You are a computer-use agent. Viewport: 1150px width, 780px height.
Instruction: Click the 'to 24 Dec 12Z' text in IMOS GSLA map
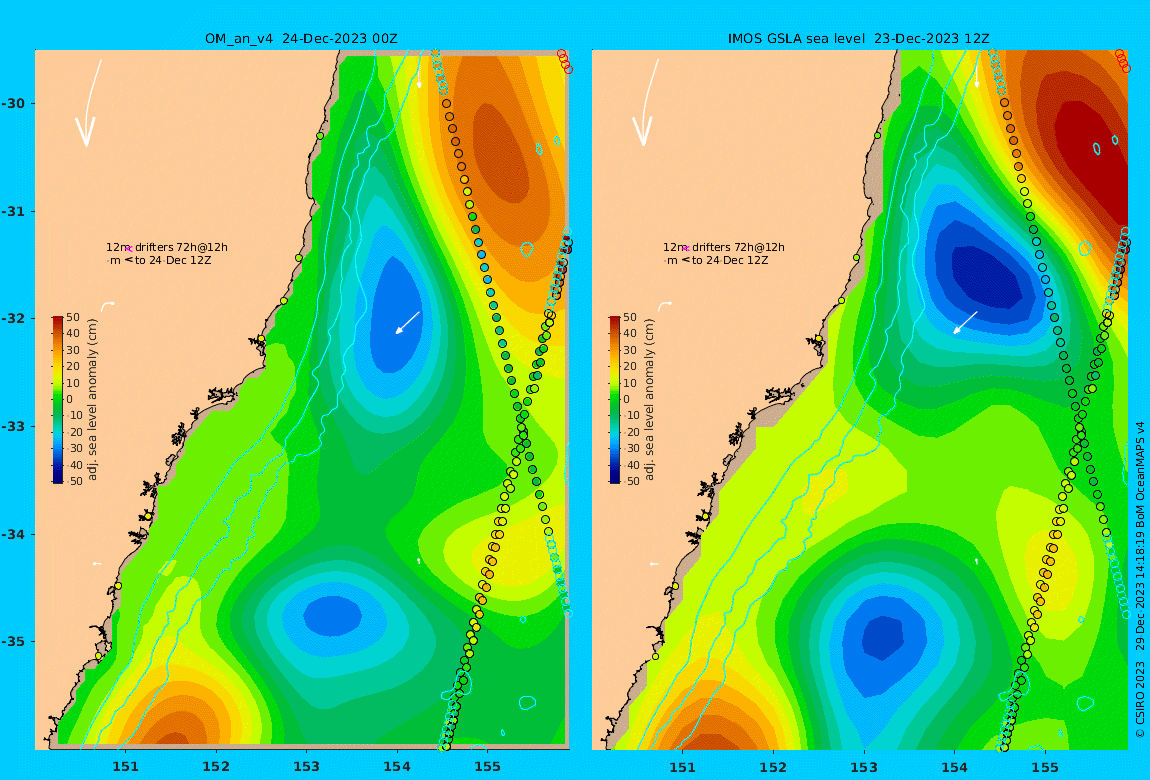coord(730,260)
